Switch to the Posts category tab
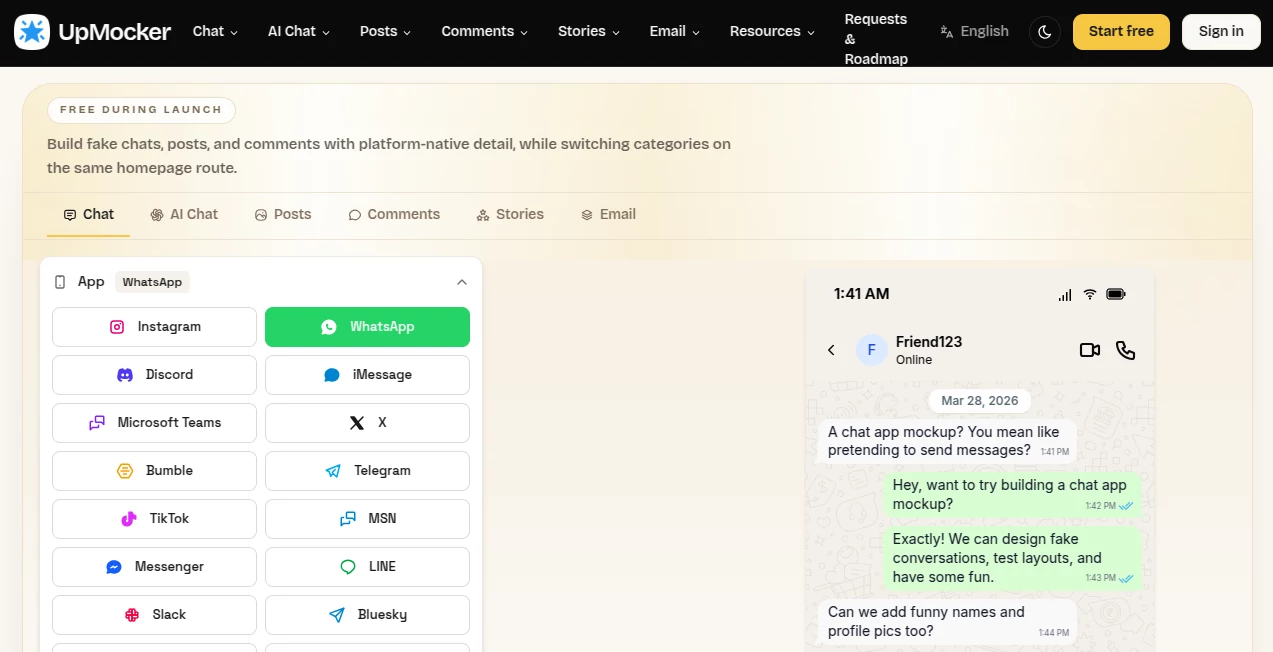Screen dimensions: 1273x652 click(x=283, y=214)
